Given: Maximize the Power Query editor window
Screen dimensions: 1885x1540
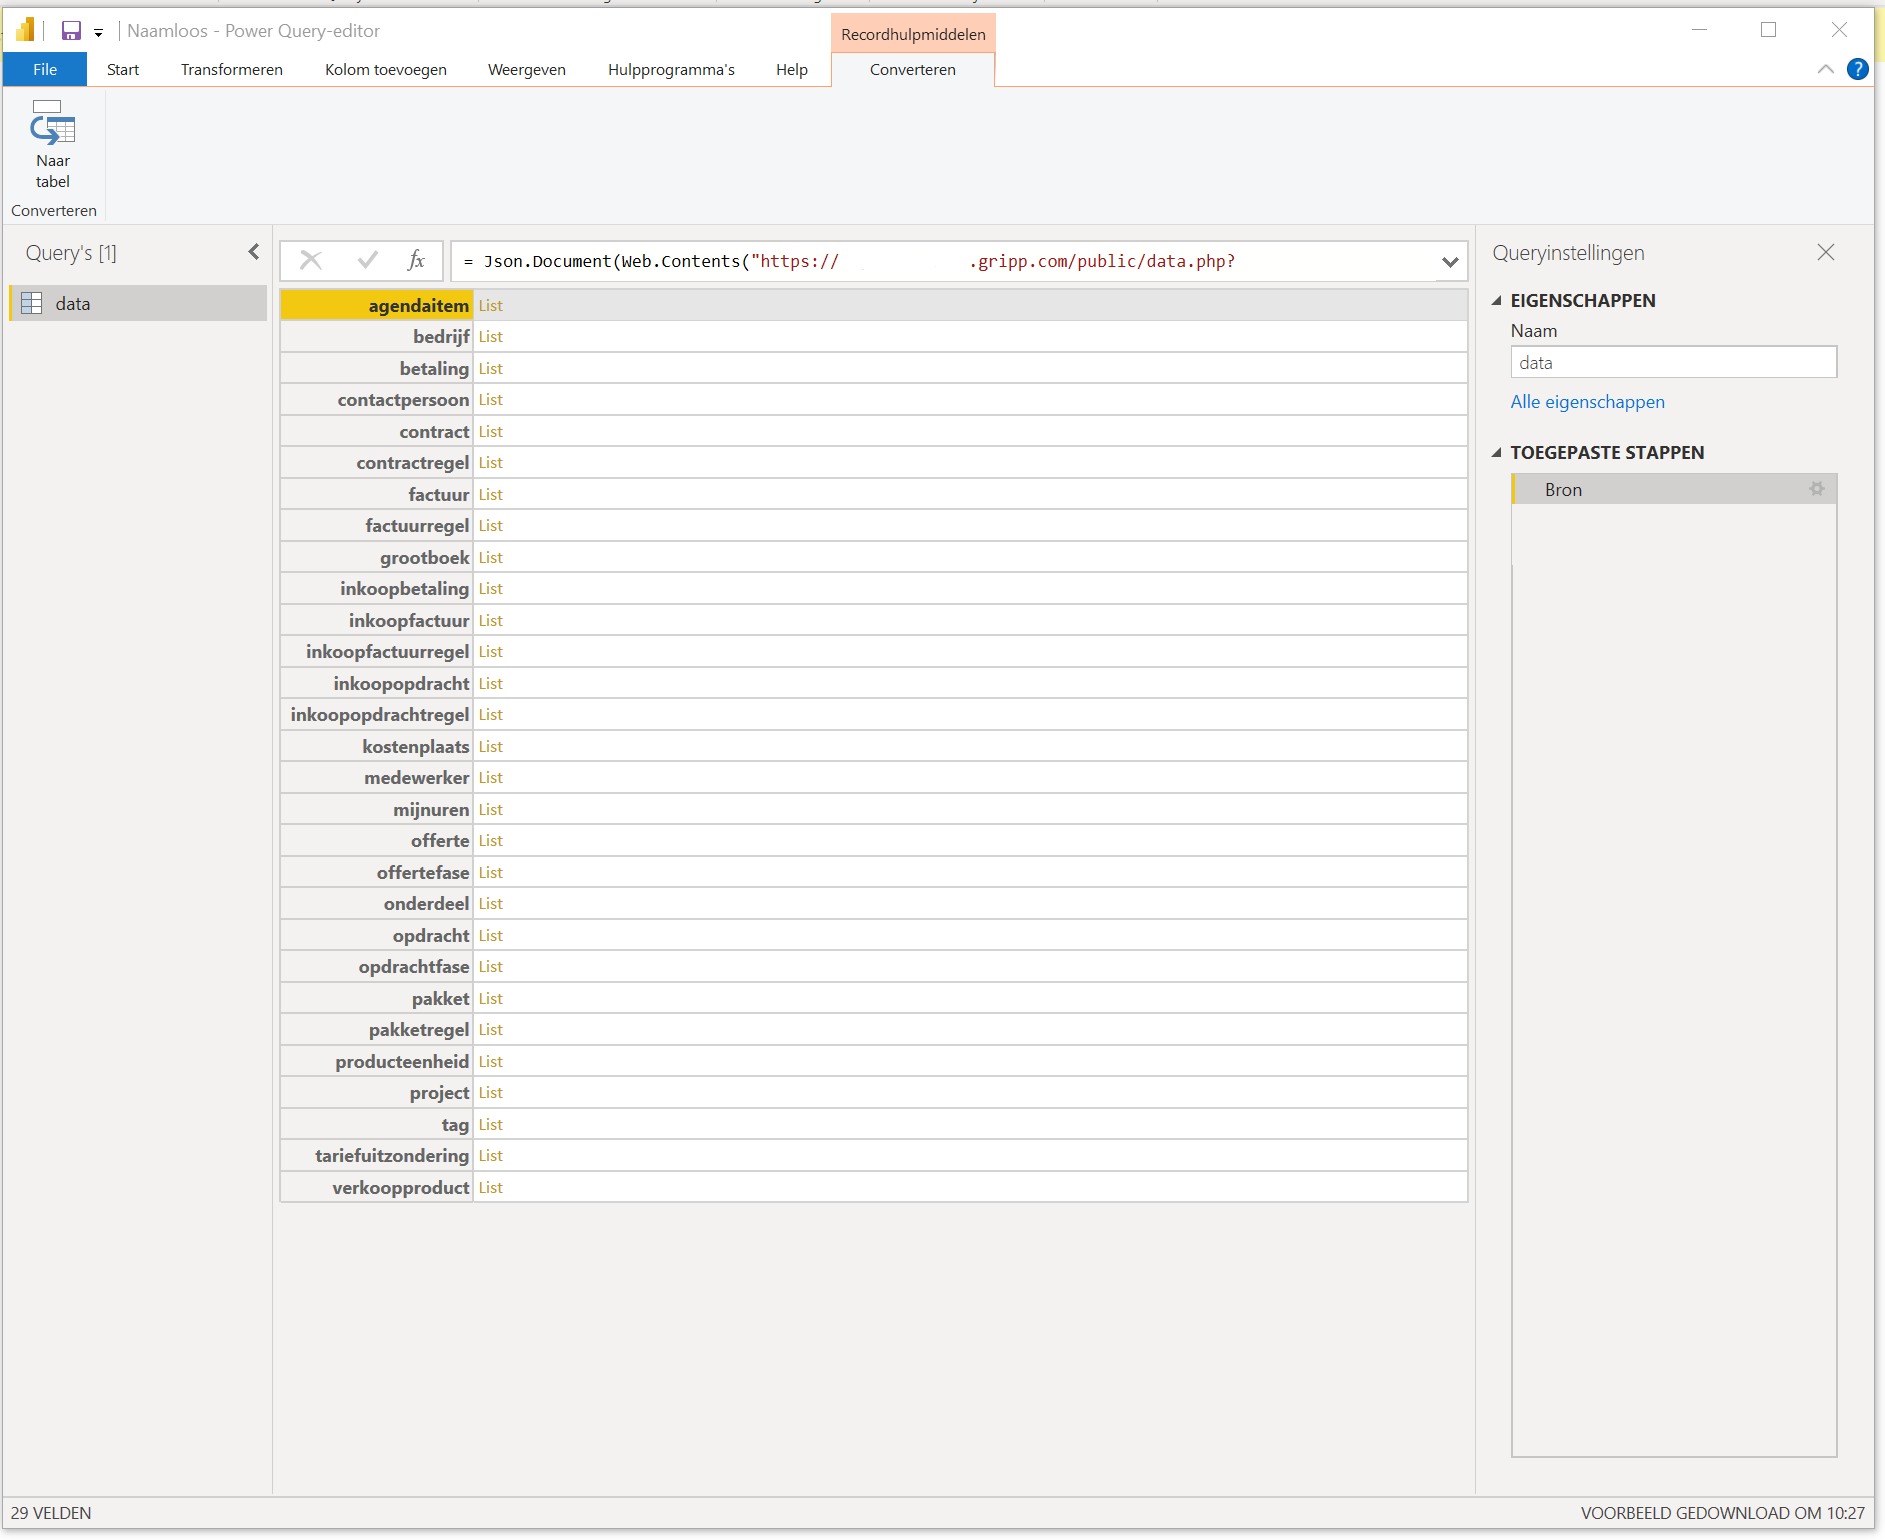Looking at the screenshot, I should coord(1768,30).
